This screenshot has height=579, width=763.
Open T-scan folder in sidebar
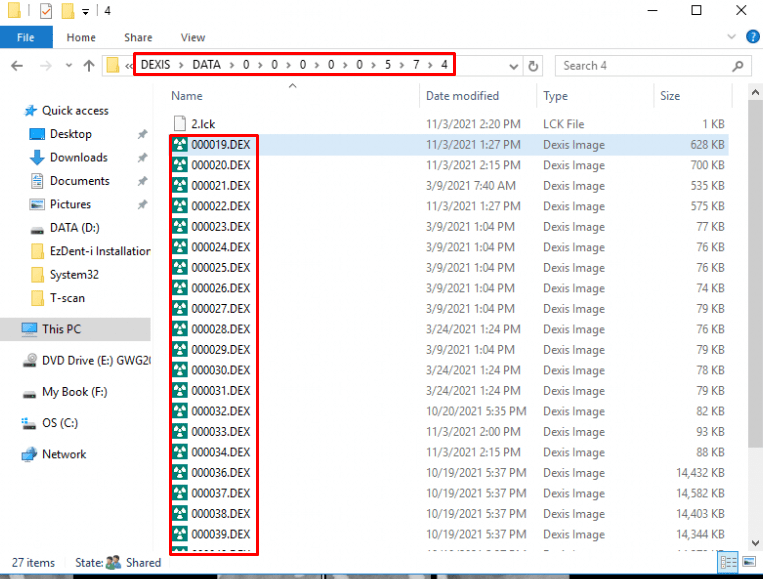click(67, 298)
